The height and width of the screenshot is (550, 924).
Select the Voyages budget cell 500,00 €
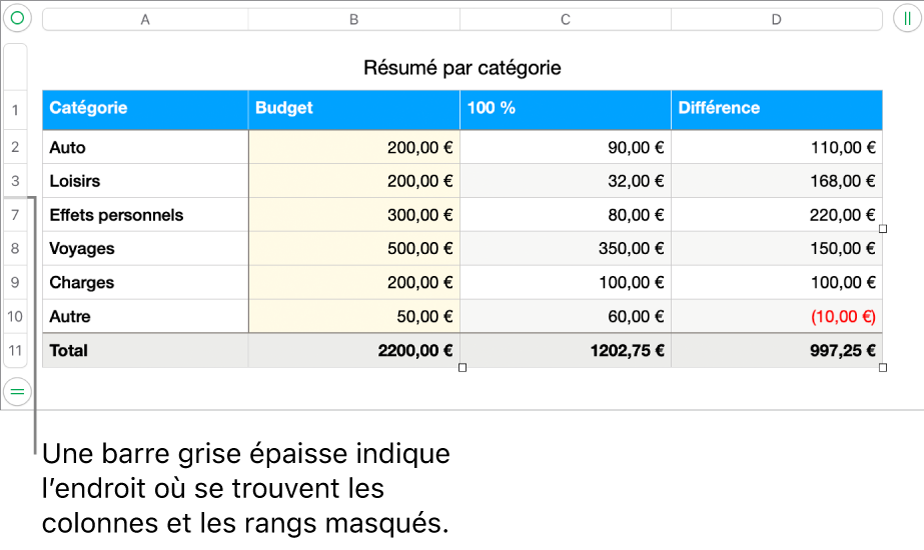(354, 249)
